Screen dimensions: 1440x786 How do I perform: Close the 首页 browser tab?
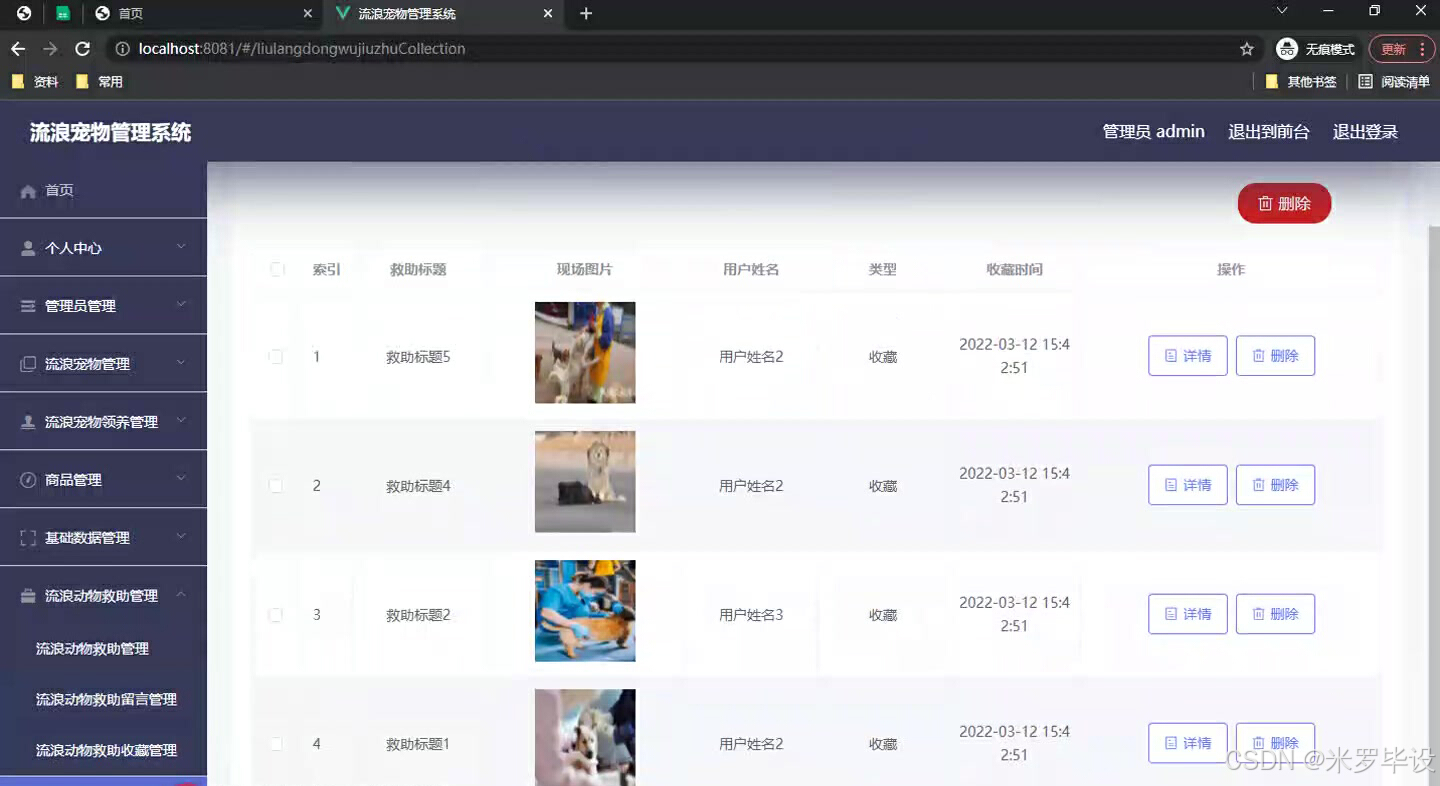coord(309,13)
